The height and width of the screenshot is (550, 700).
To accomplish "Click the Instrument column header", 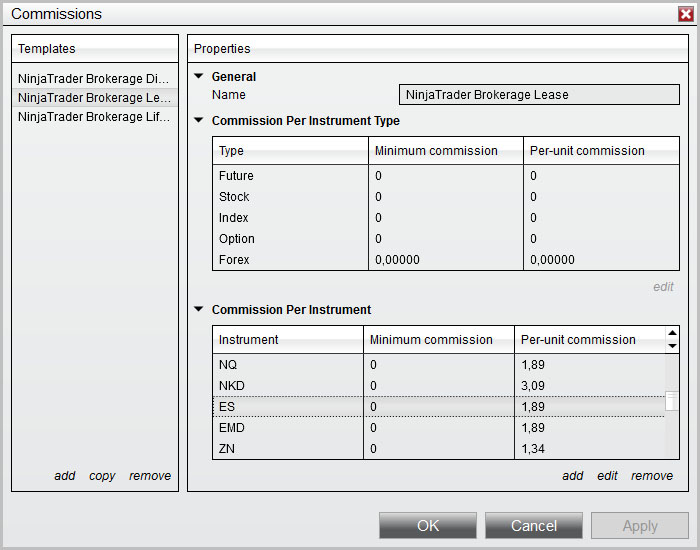I will (288, 339).
